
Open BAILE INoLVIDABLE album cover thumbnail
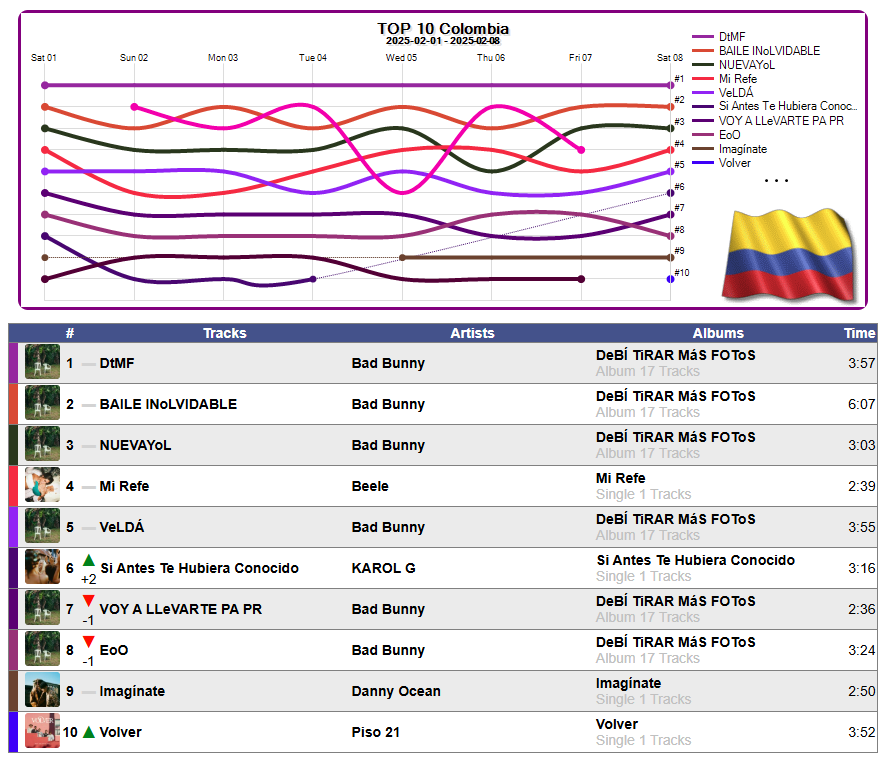pos(42,403)
